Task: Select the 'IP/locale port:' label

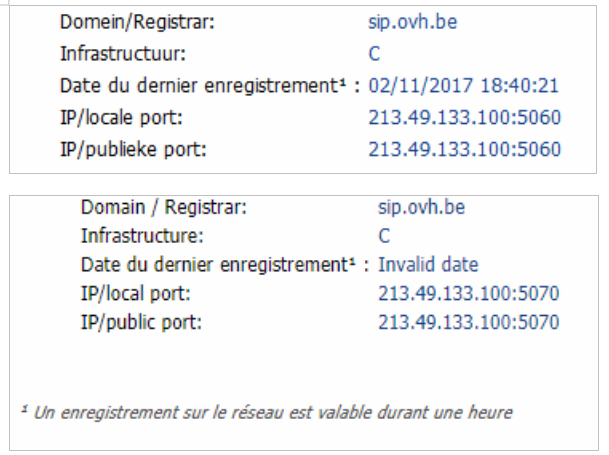Action: (120, 118)
